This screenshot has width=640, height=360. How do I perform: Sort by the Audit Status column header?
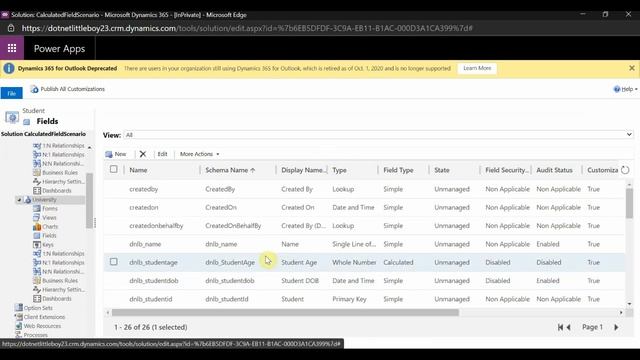pyautogui.click(x=554, y=170)
